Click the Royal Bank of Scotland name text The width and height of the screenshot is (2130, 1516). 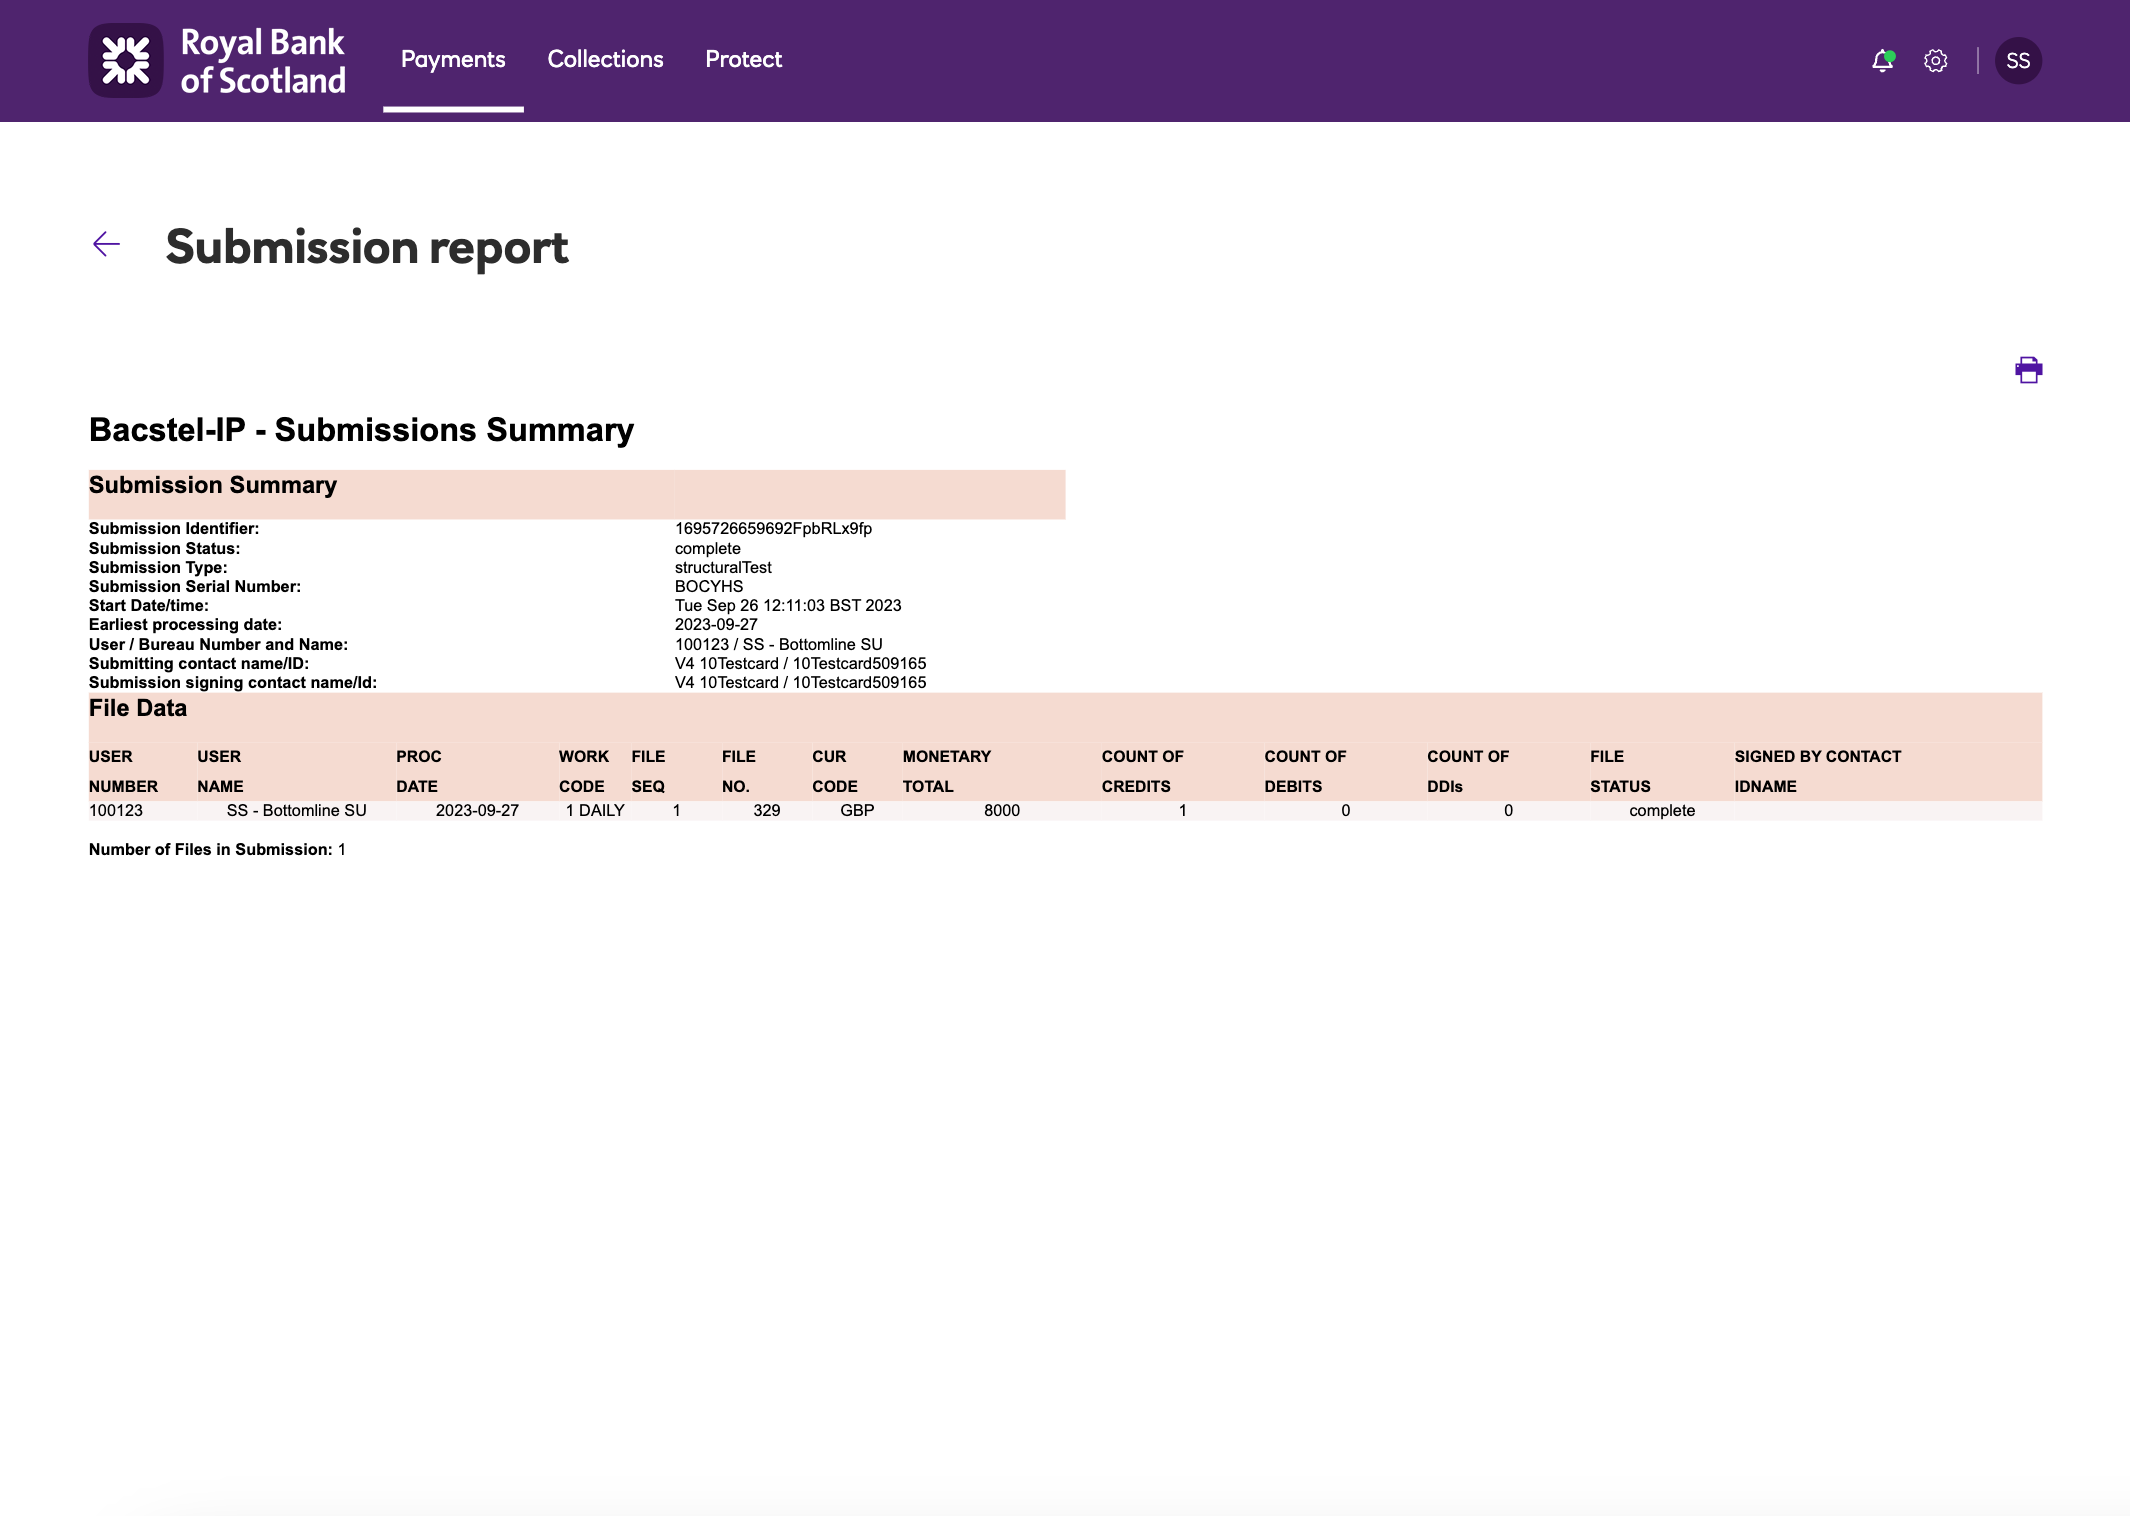click(x=263, y=61)
